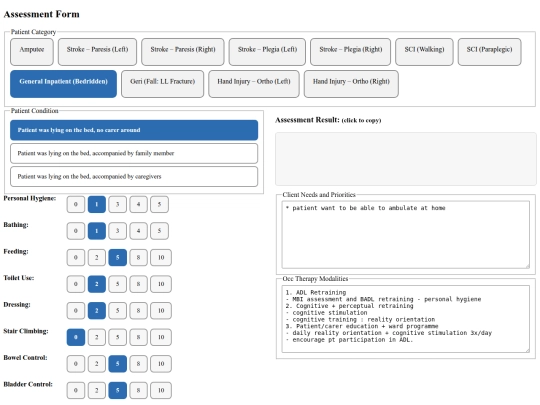Set Feeding score to 2
The height and width of the screenshot is (405, 540).
[x=97, y=258]
